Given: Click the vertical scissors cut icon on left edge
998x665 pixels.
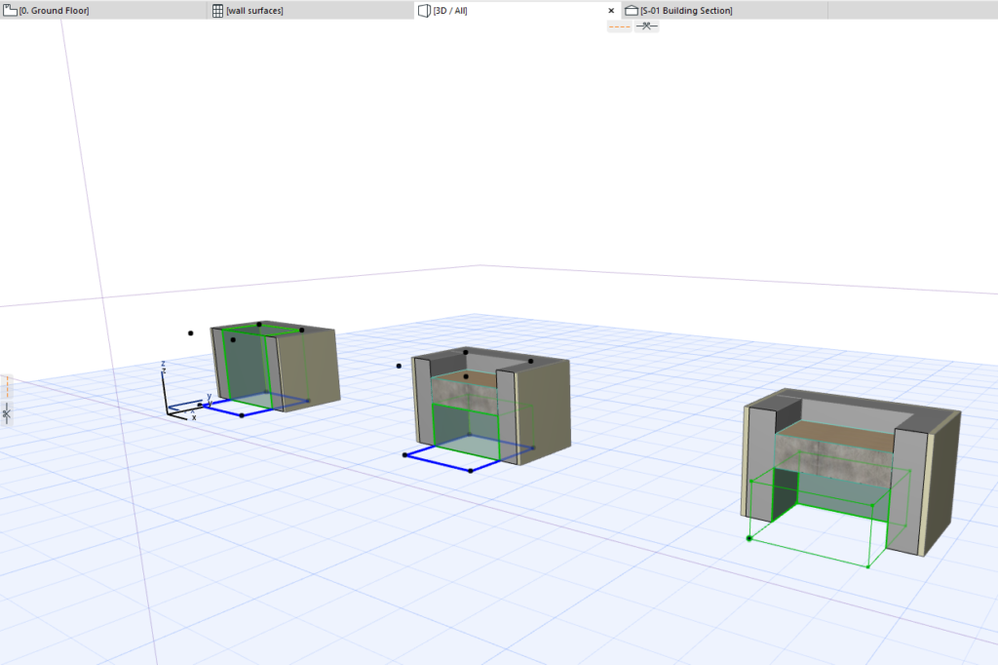Looking at the screenshot, I should [x=6, y=414].
